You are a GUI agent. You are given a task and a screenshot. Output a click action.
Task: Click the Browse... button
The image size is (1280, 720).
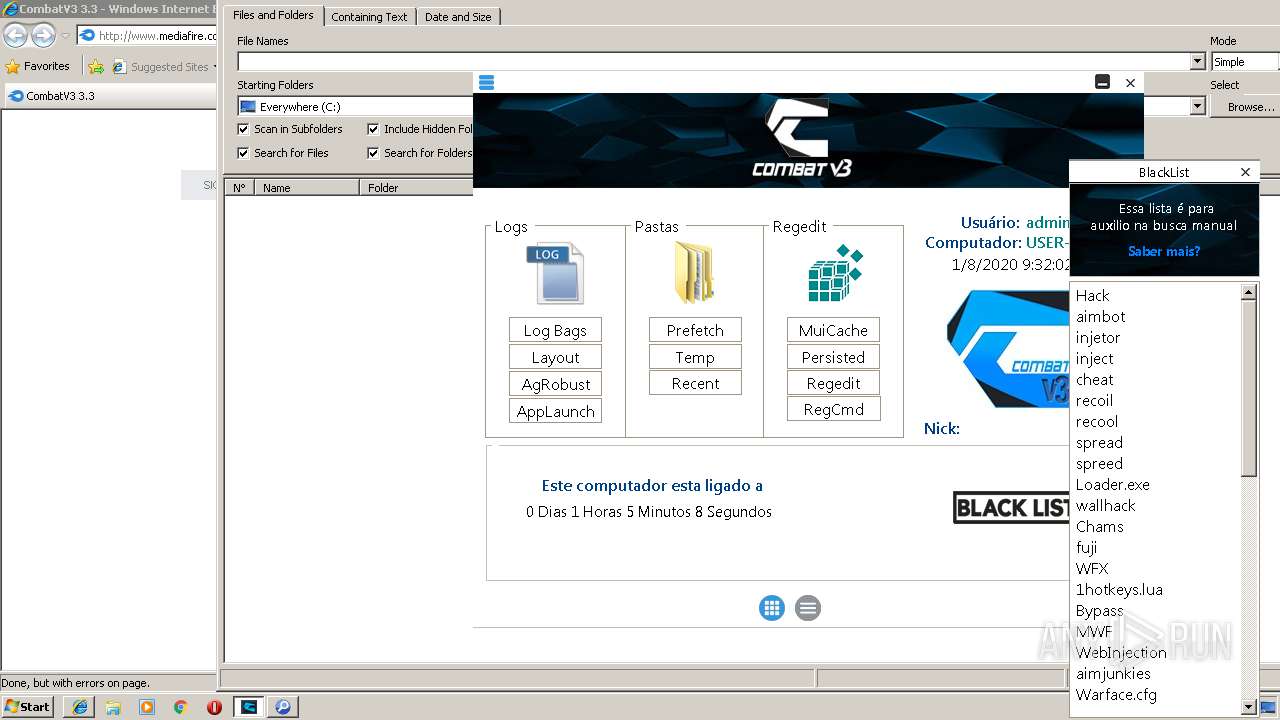(x=1244, y=106)
